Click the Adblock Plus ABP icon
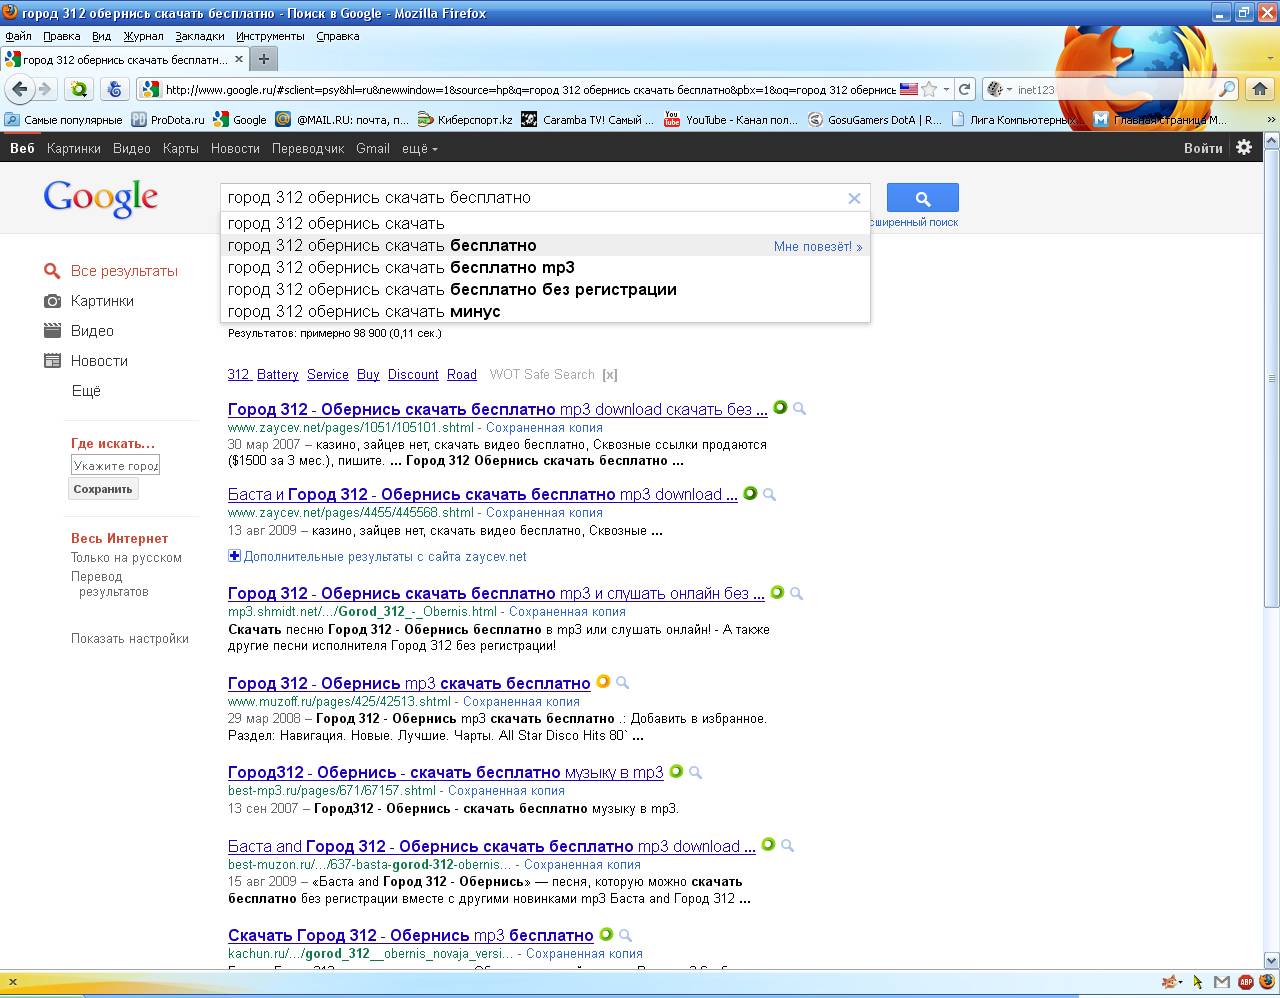This screenshot has height=998, width=1280. [x=1246, y=982]
